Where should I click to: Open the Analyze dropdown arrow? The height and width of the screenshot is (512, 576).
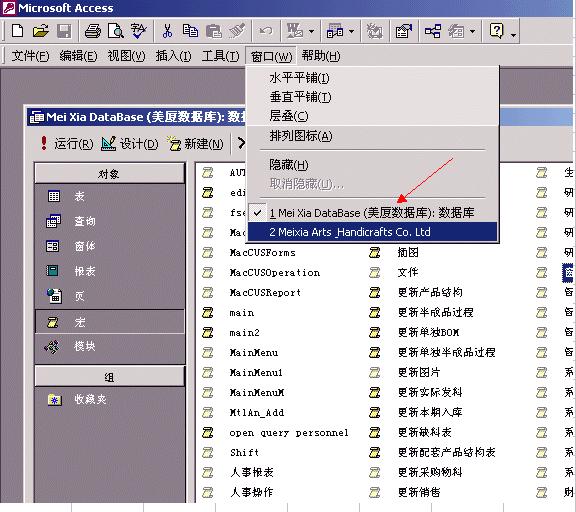tap(352, 32)
